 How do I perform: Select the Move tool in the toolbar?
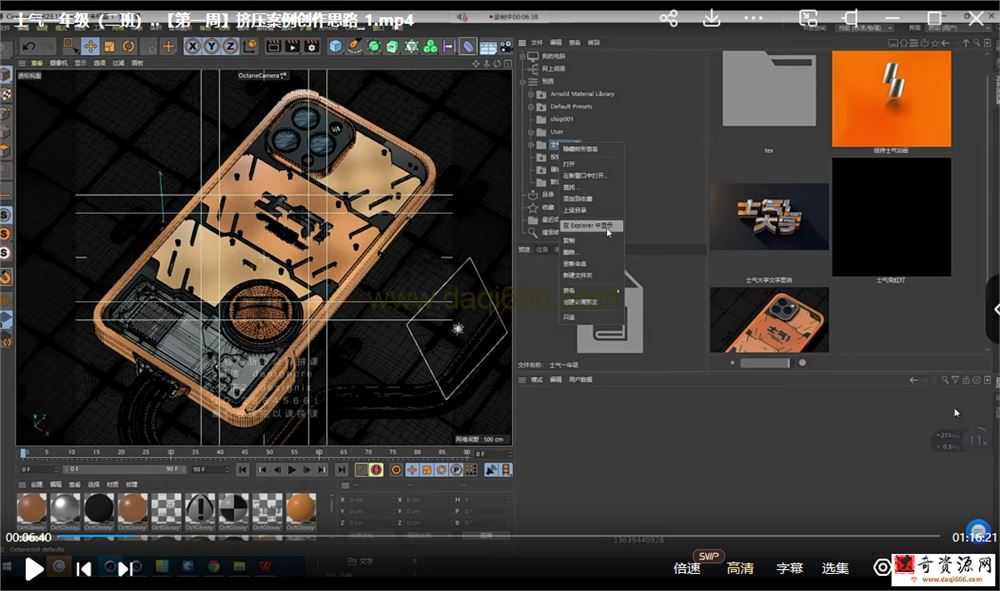pos(90,46)
